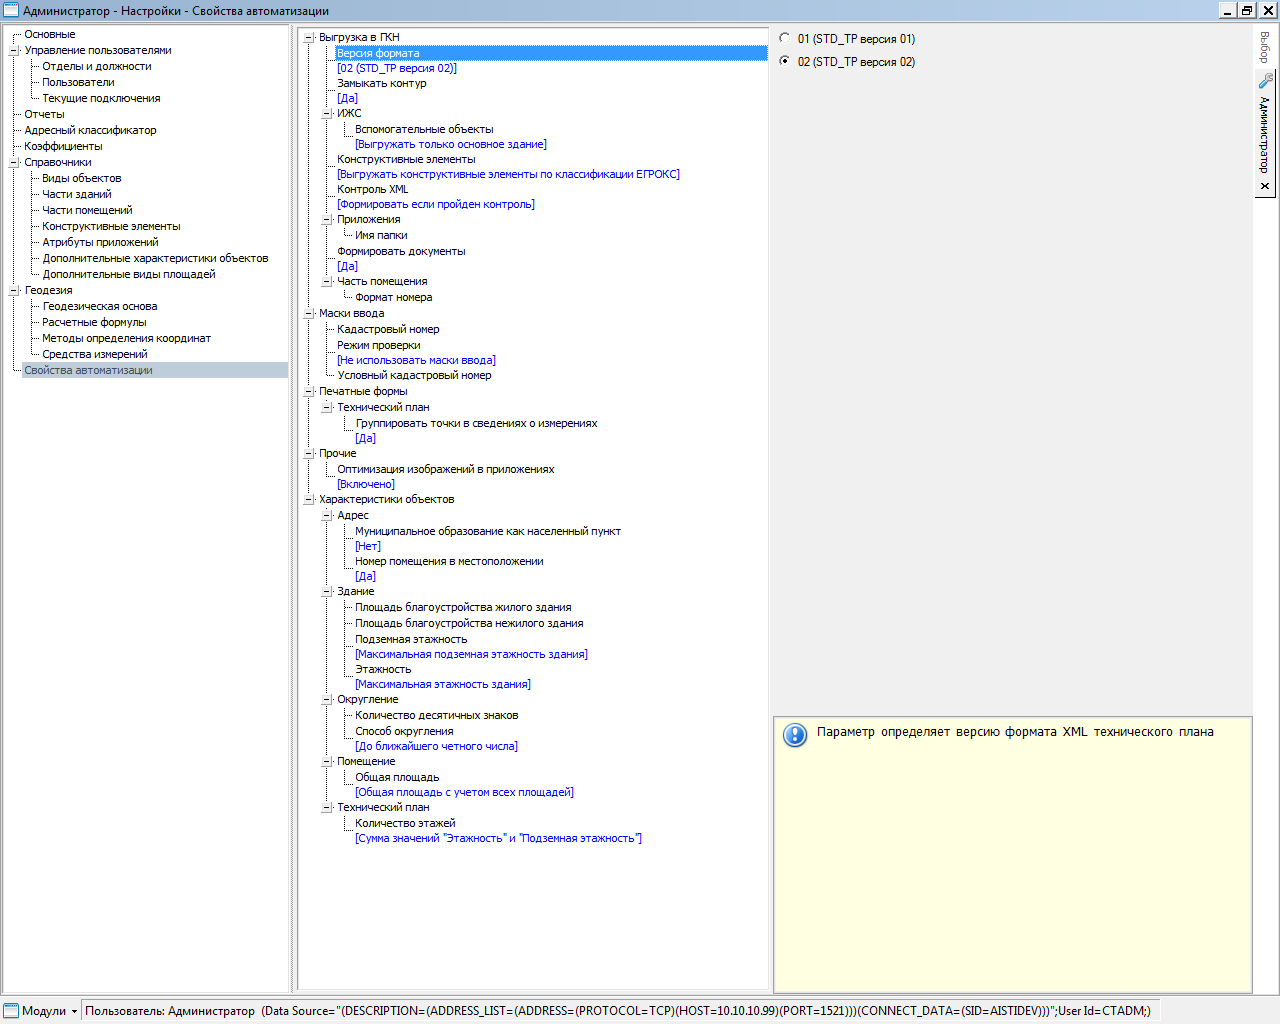Select Замыкать контур parameter

(381, 83)
